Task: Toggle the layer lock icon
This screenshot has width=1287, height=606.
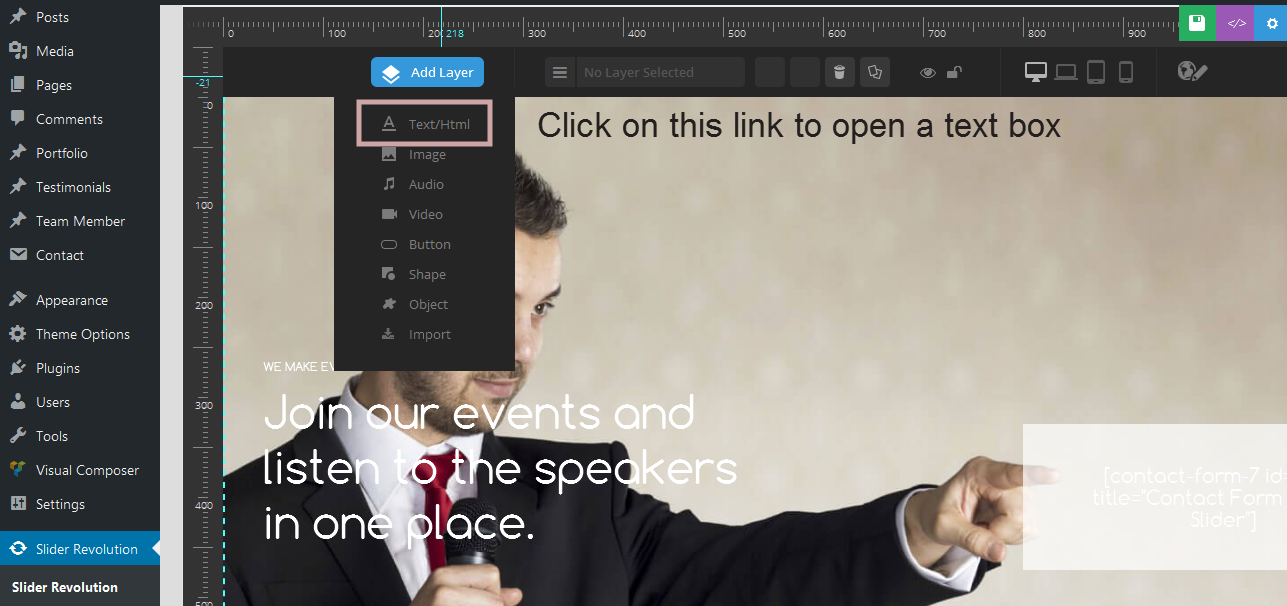Action: pos(955,72)
